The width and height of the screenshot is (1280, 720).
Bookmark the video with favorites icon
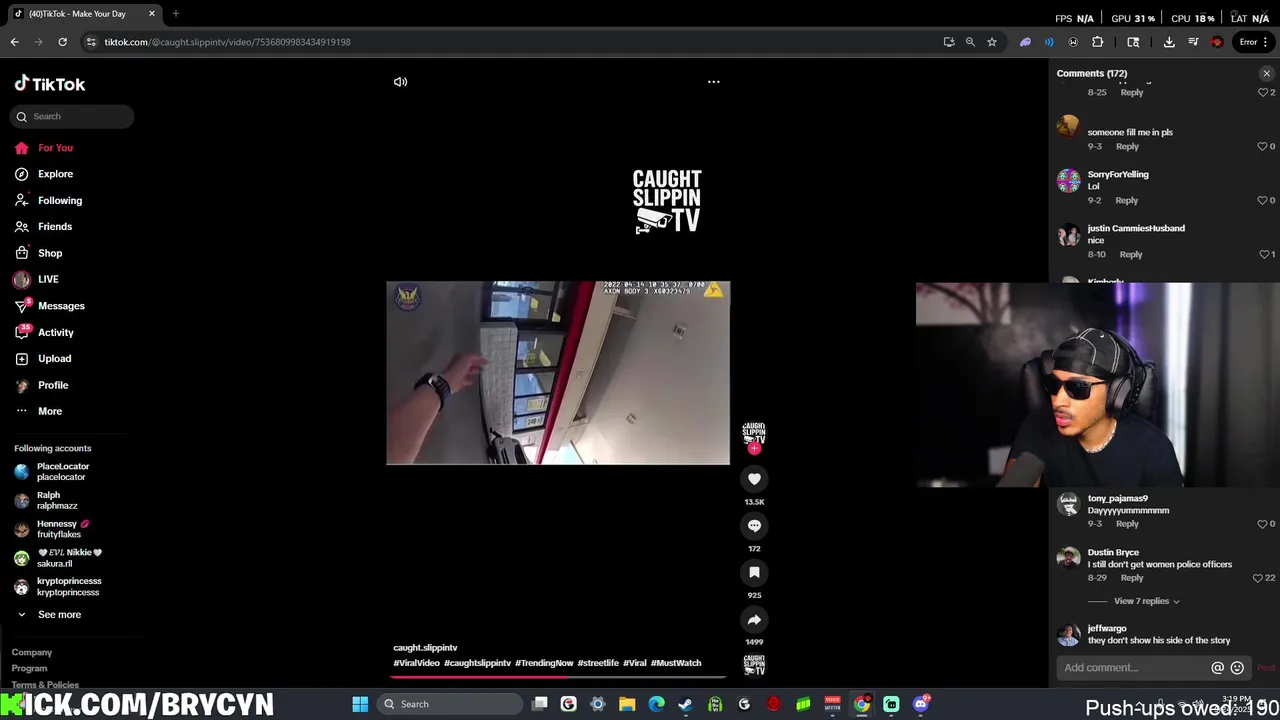click(754, 572)
